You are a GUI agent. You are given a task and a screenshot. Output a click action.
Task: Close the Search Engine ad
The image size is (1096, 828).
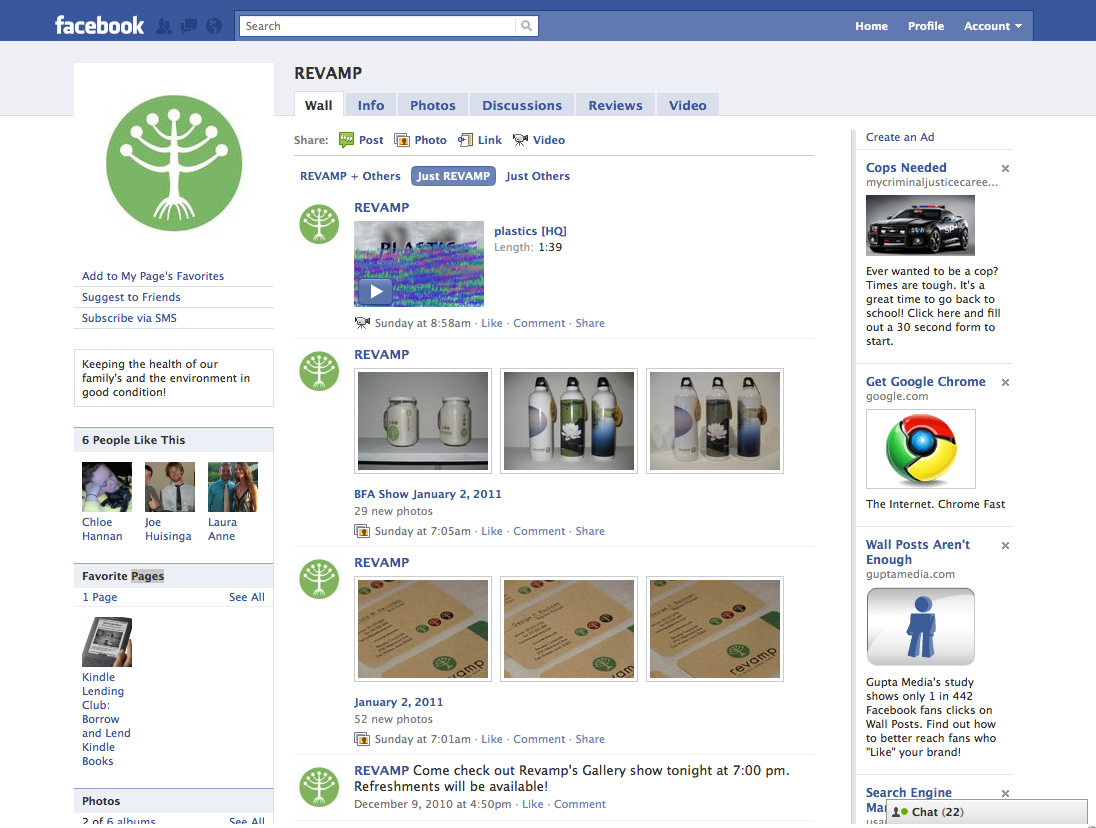[1005, 793]
